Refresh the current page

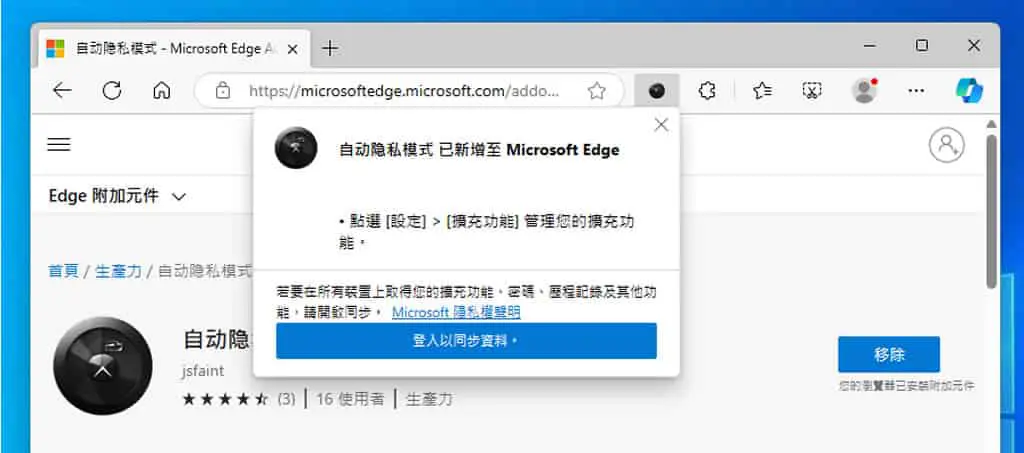[112, 91]
